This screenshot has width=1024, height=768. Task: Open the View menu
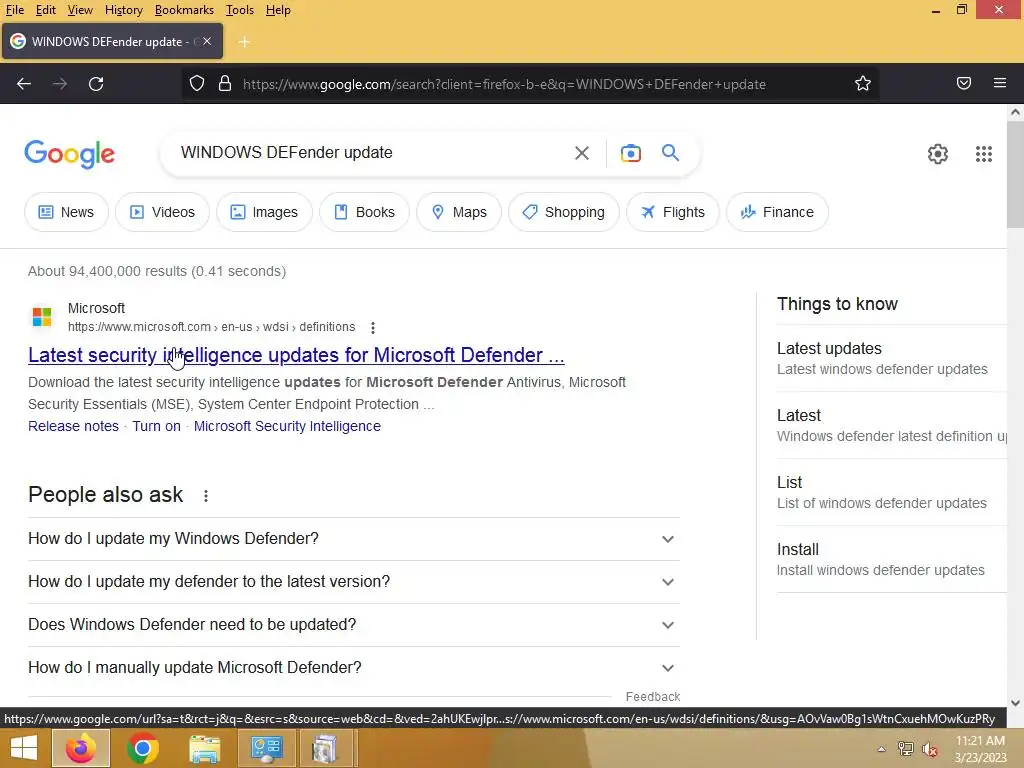pos(80,10)
